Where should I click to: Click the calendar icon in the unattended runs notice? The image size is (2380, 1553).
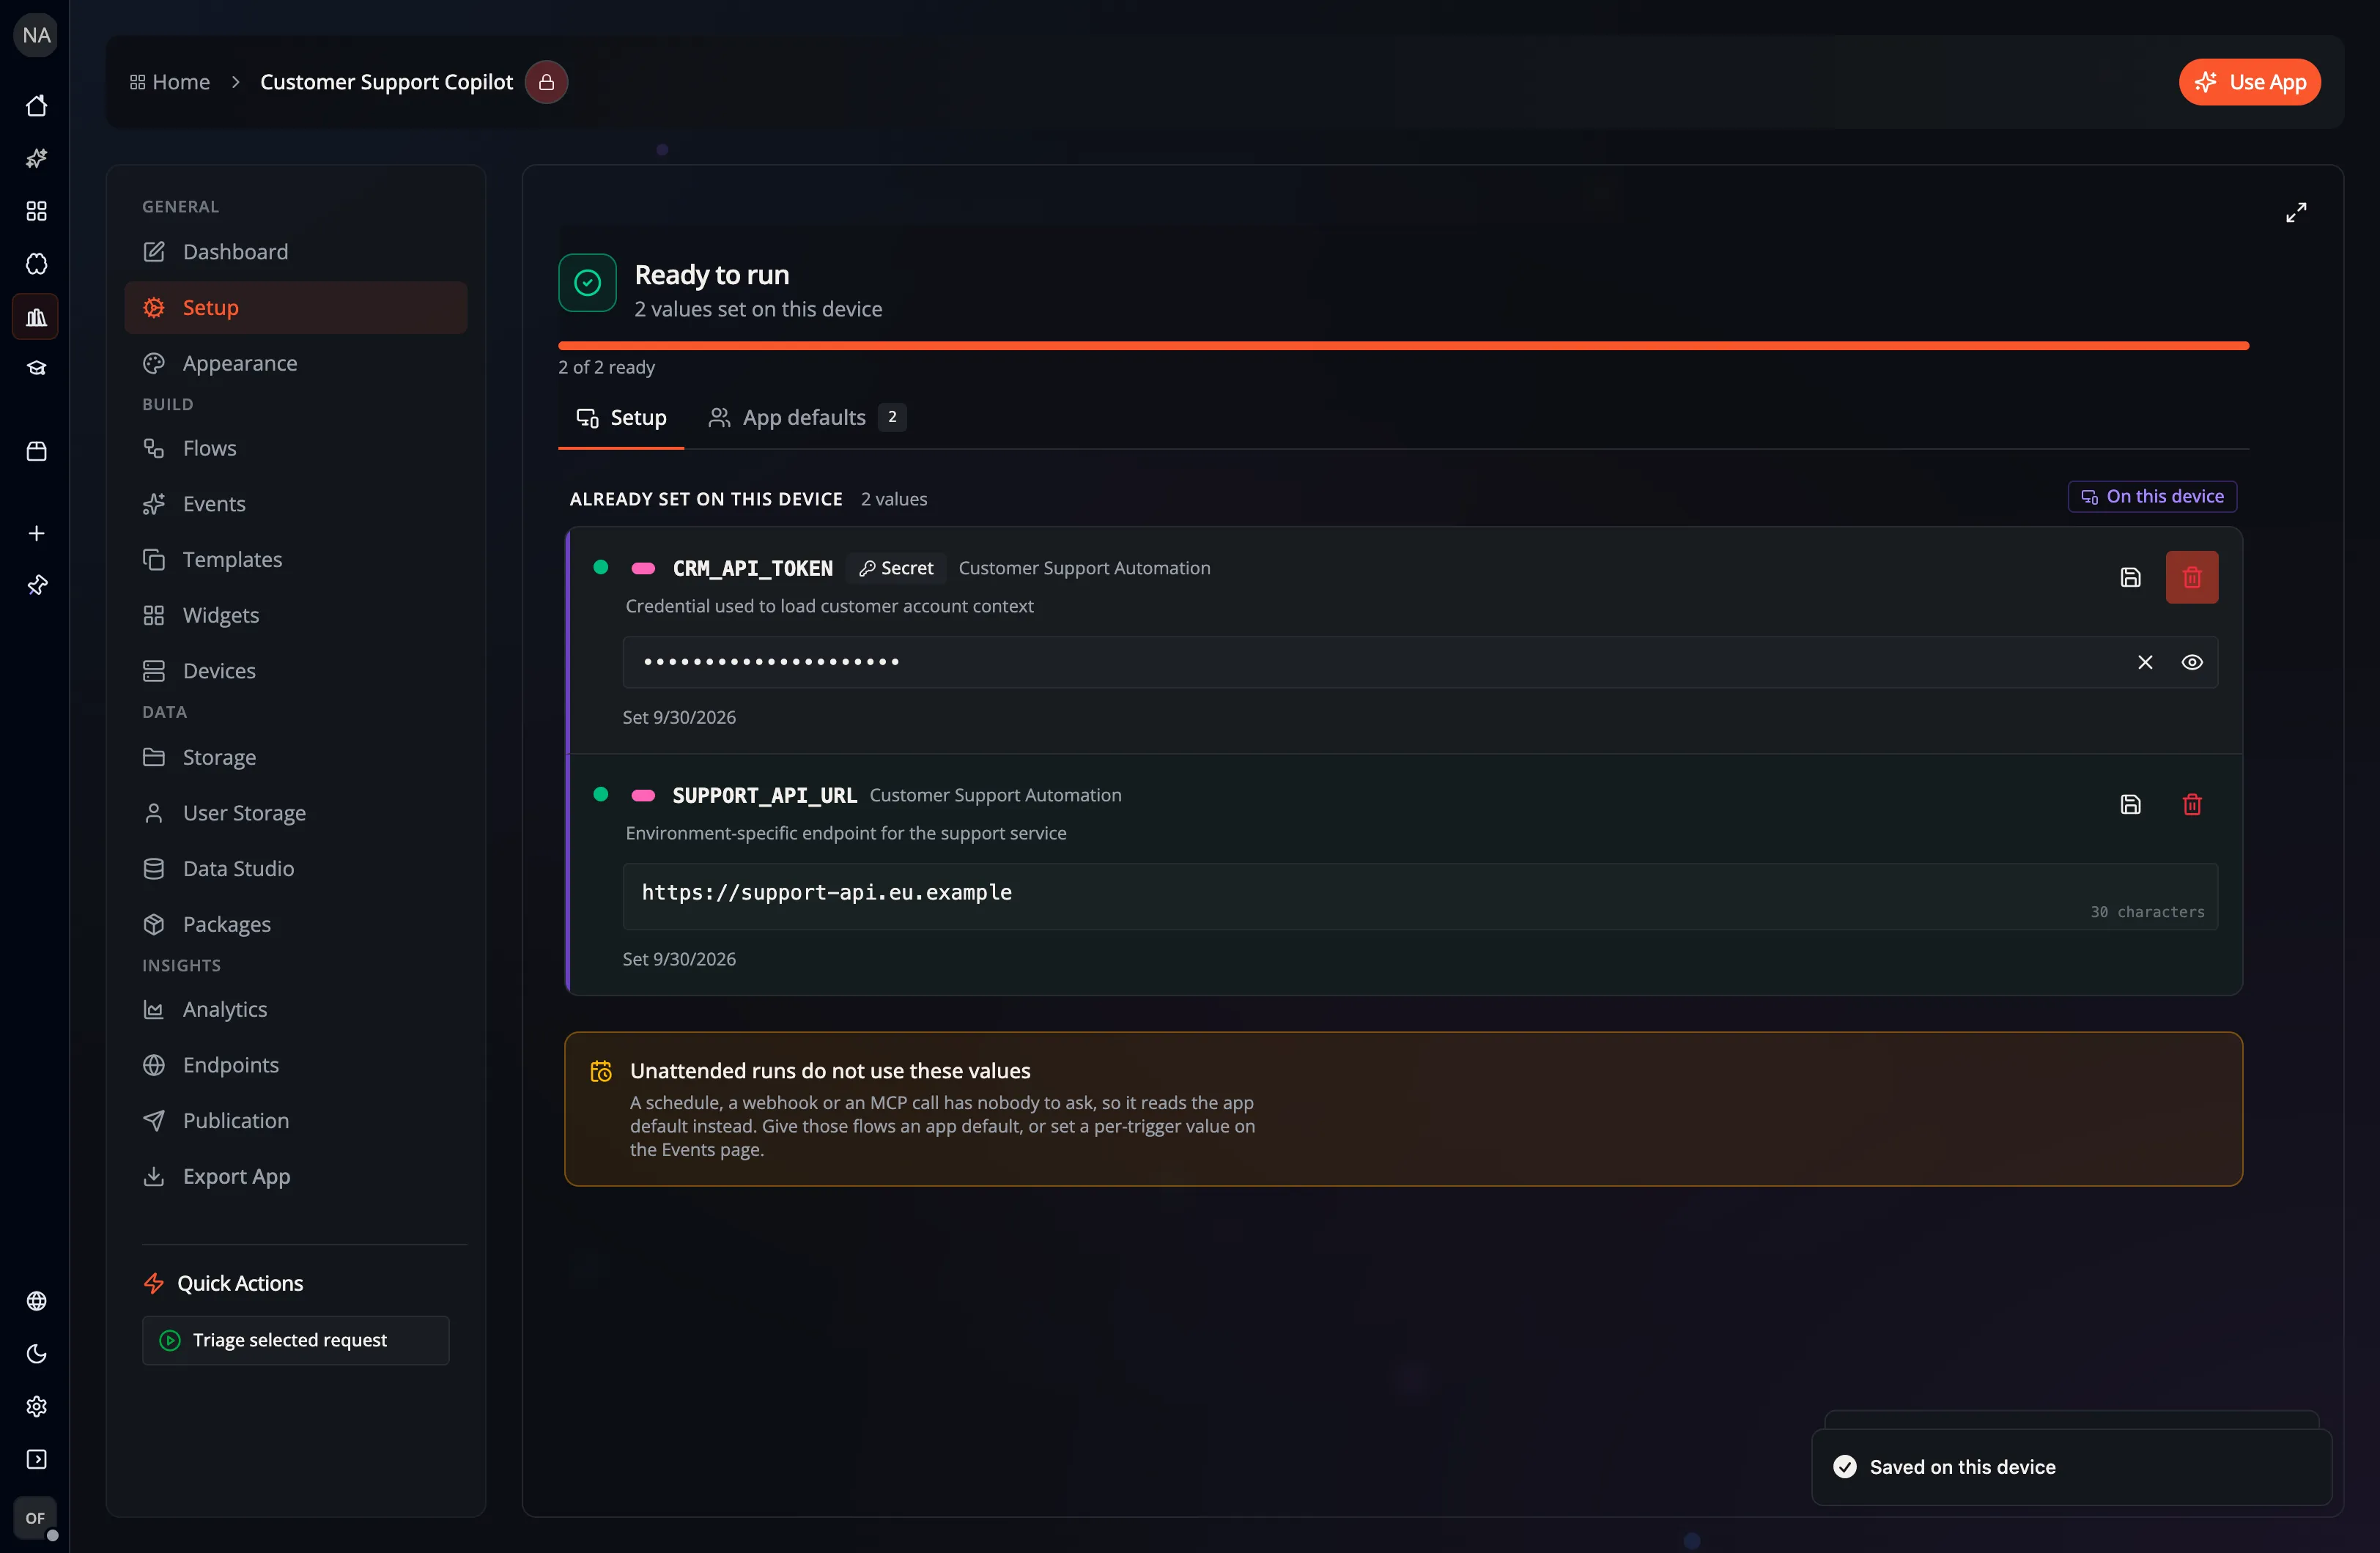[601, 1071]
